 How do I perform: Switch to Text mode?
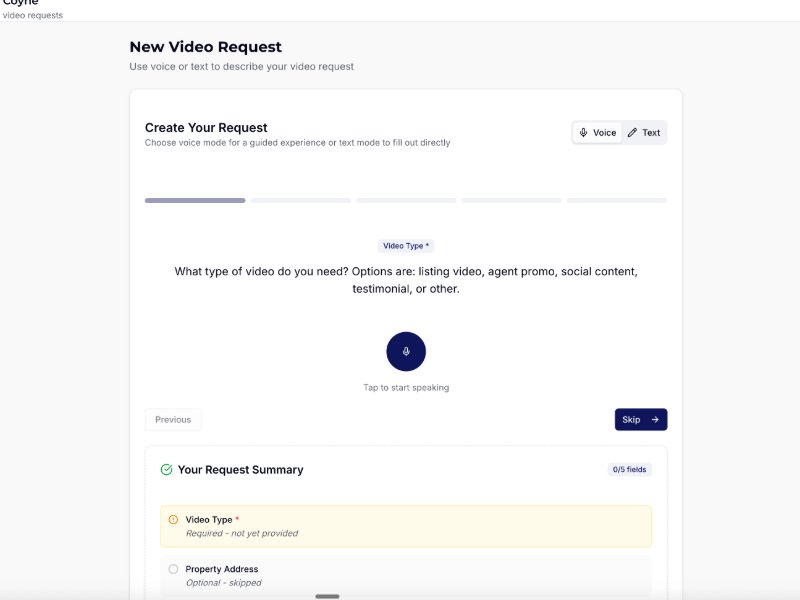(x=644, y=132)
